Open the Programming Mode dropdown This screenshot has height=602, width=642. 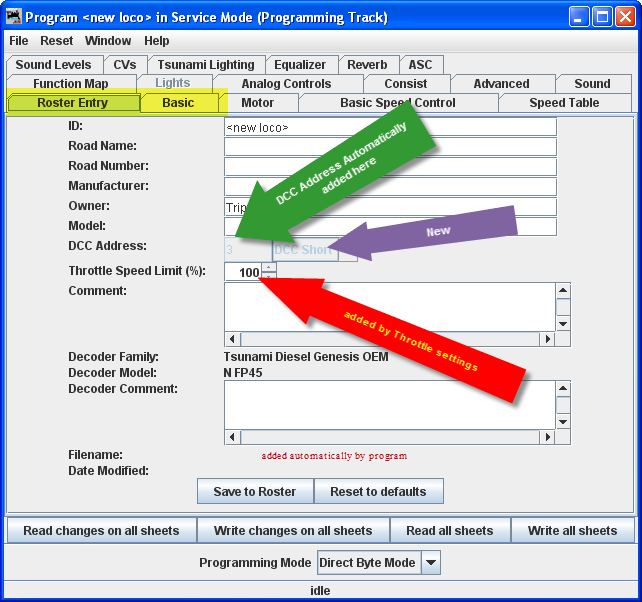[430, 563]
